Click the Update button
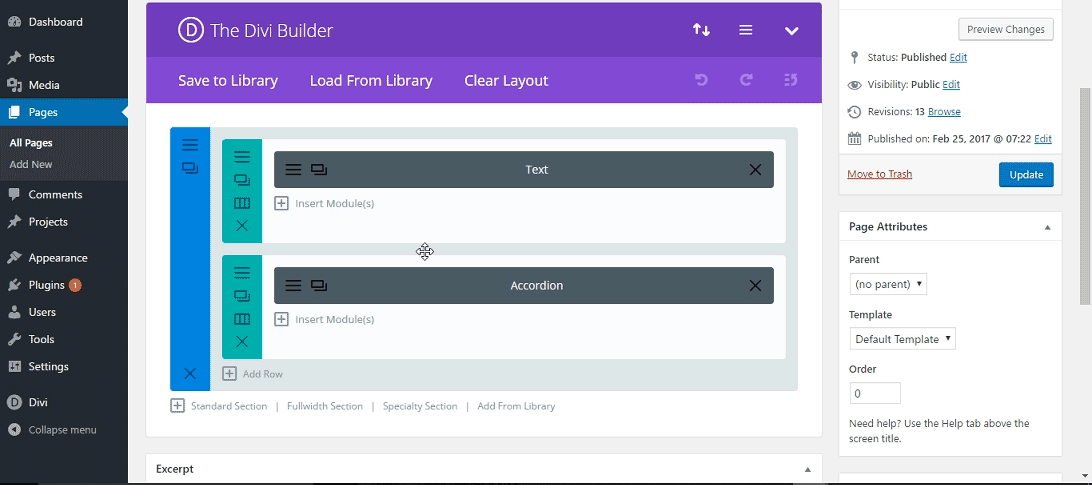 (x=1026, y=175)
